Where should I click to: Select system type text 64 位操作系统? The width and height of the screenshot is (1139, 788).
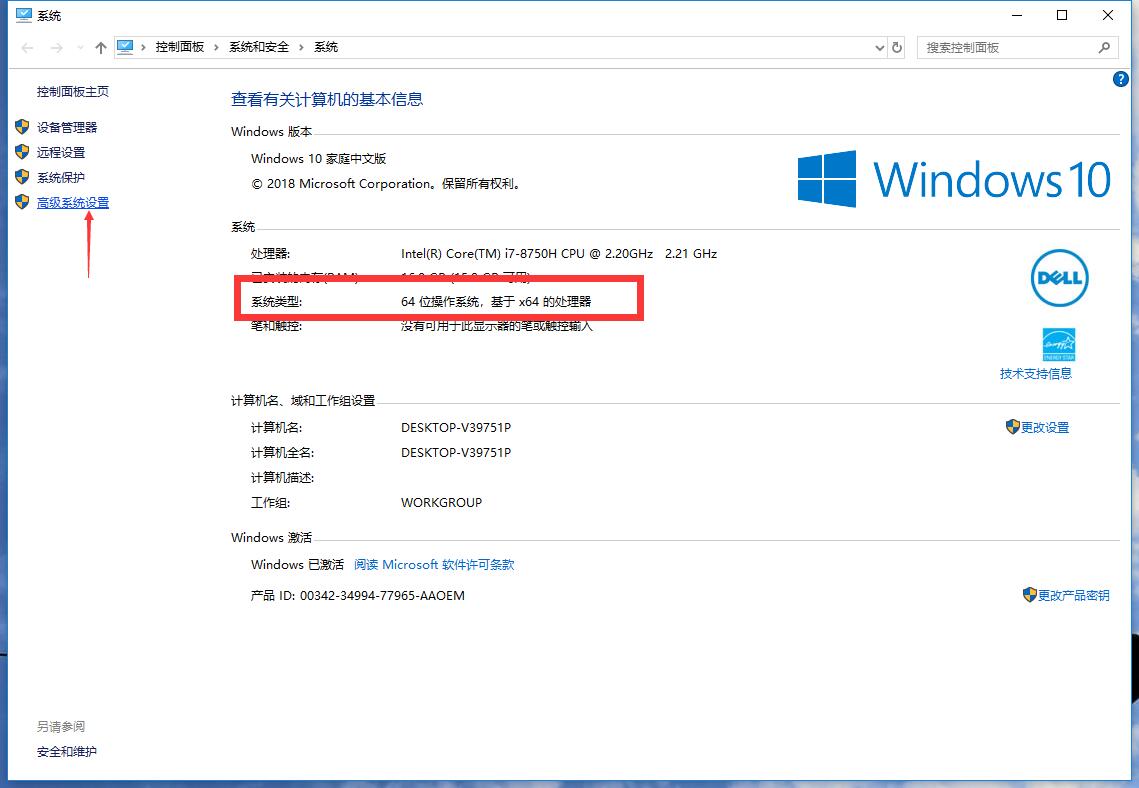click(x=496, y=301)
